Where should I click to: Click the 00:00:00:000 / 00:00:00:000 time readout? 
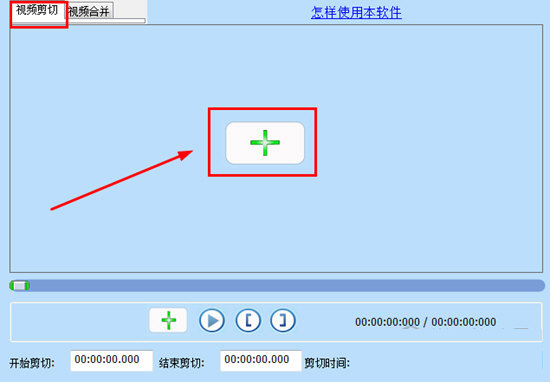pos(425,322)
